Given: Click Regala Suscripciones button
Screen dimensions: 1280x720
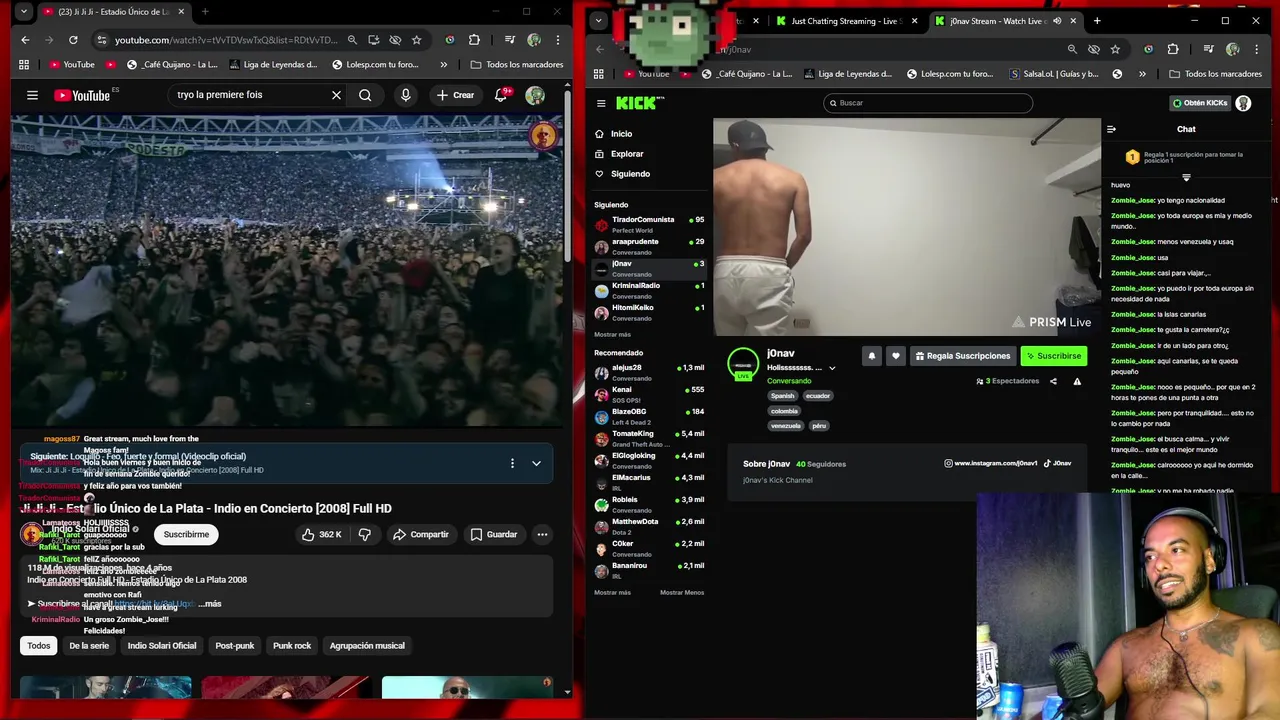Looking at the screenshot, I should point(962,356).
